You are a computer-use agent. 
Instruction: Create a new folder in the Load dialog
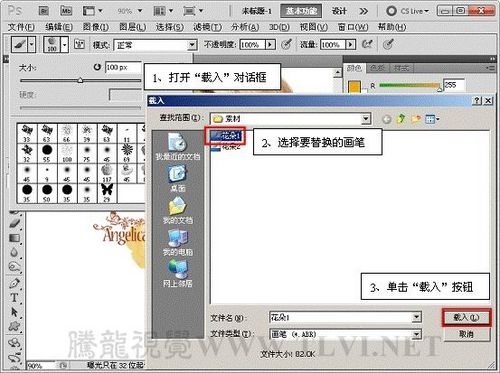(416, 118)
